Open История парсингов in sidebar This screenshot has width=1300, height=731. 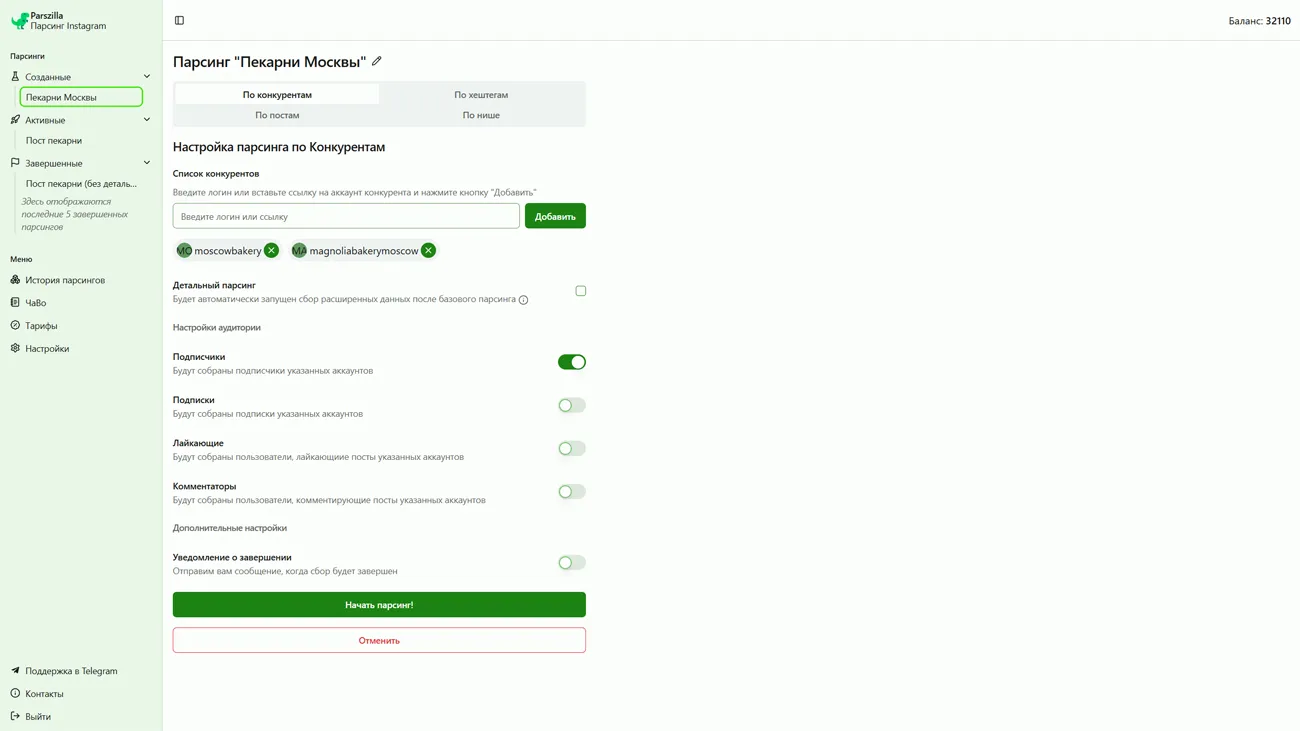64,280
